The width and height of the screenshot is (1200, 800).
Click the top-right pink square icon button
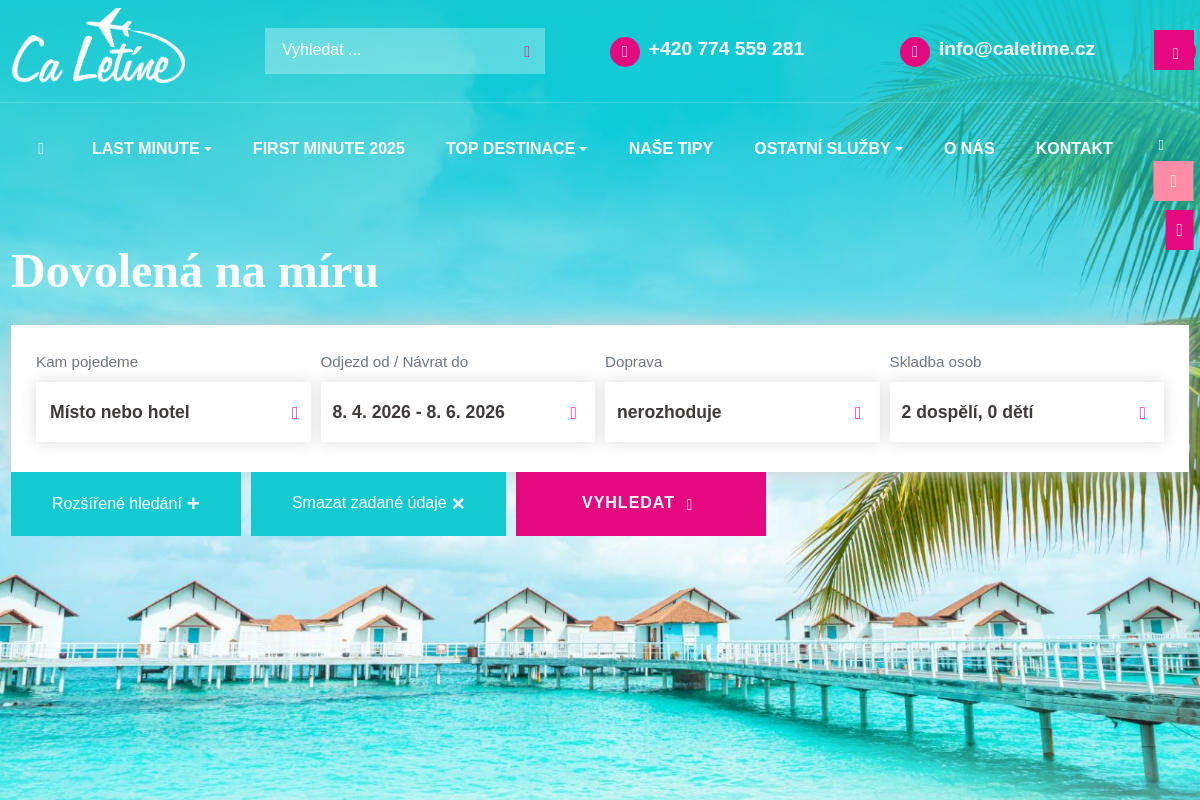[1174, 50]
